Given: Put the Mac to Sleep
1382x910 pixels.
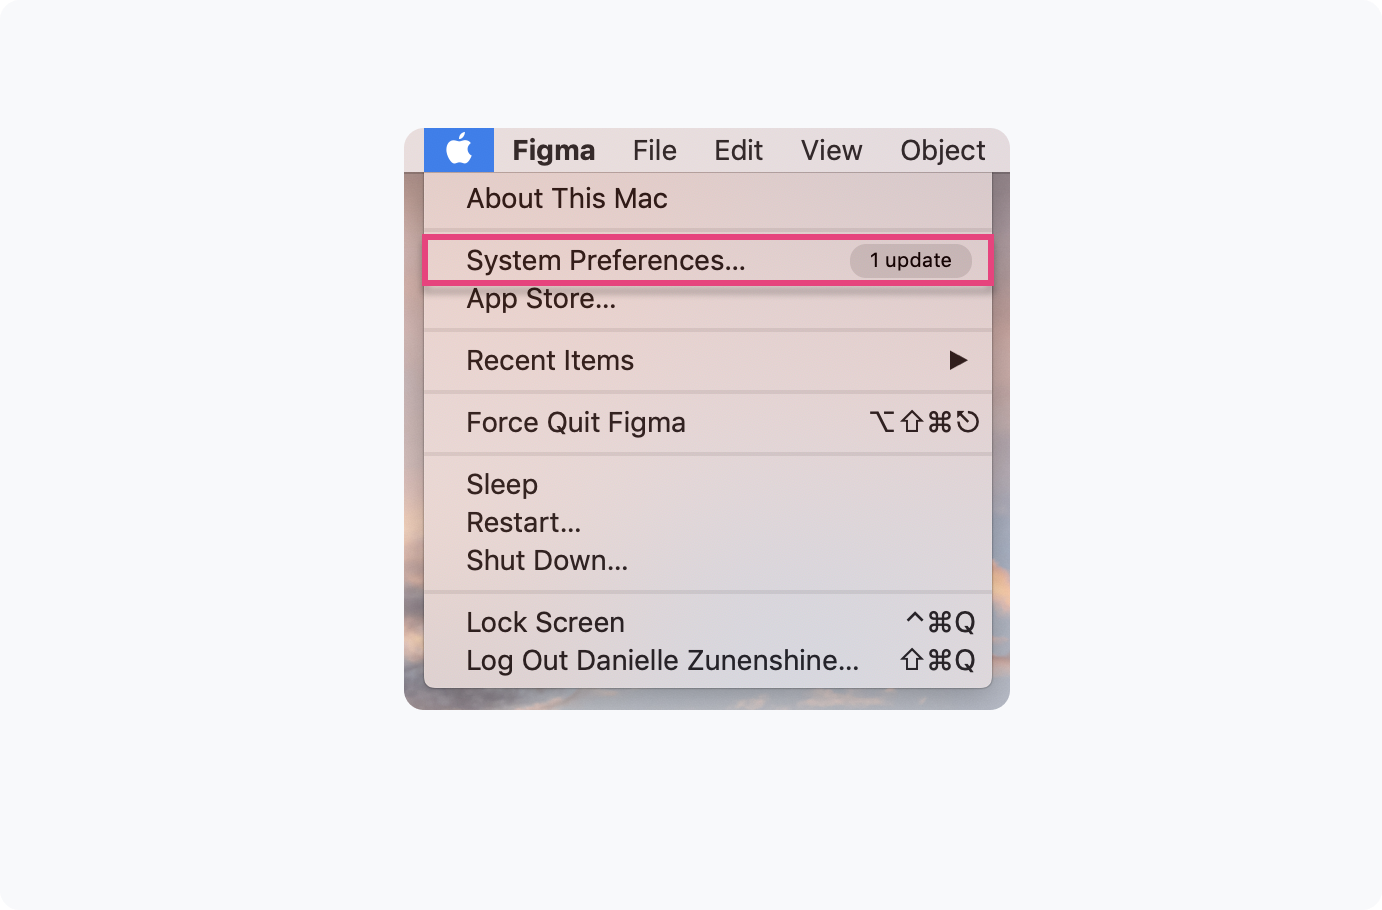Looking at the screenshot, I should 501,484.
